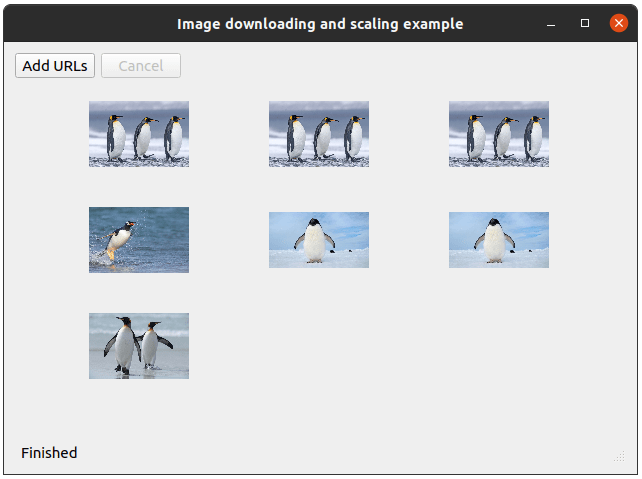Minimize the image downloading window
Screen dimensions: 642x479
[551, 23]
